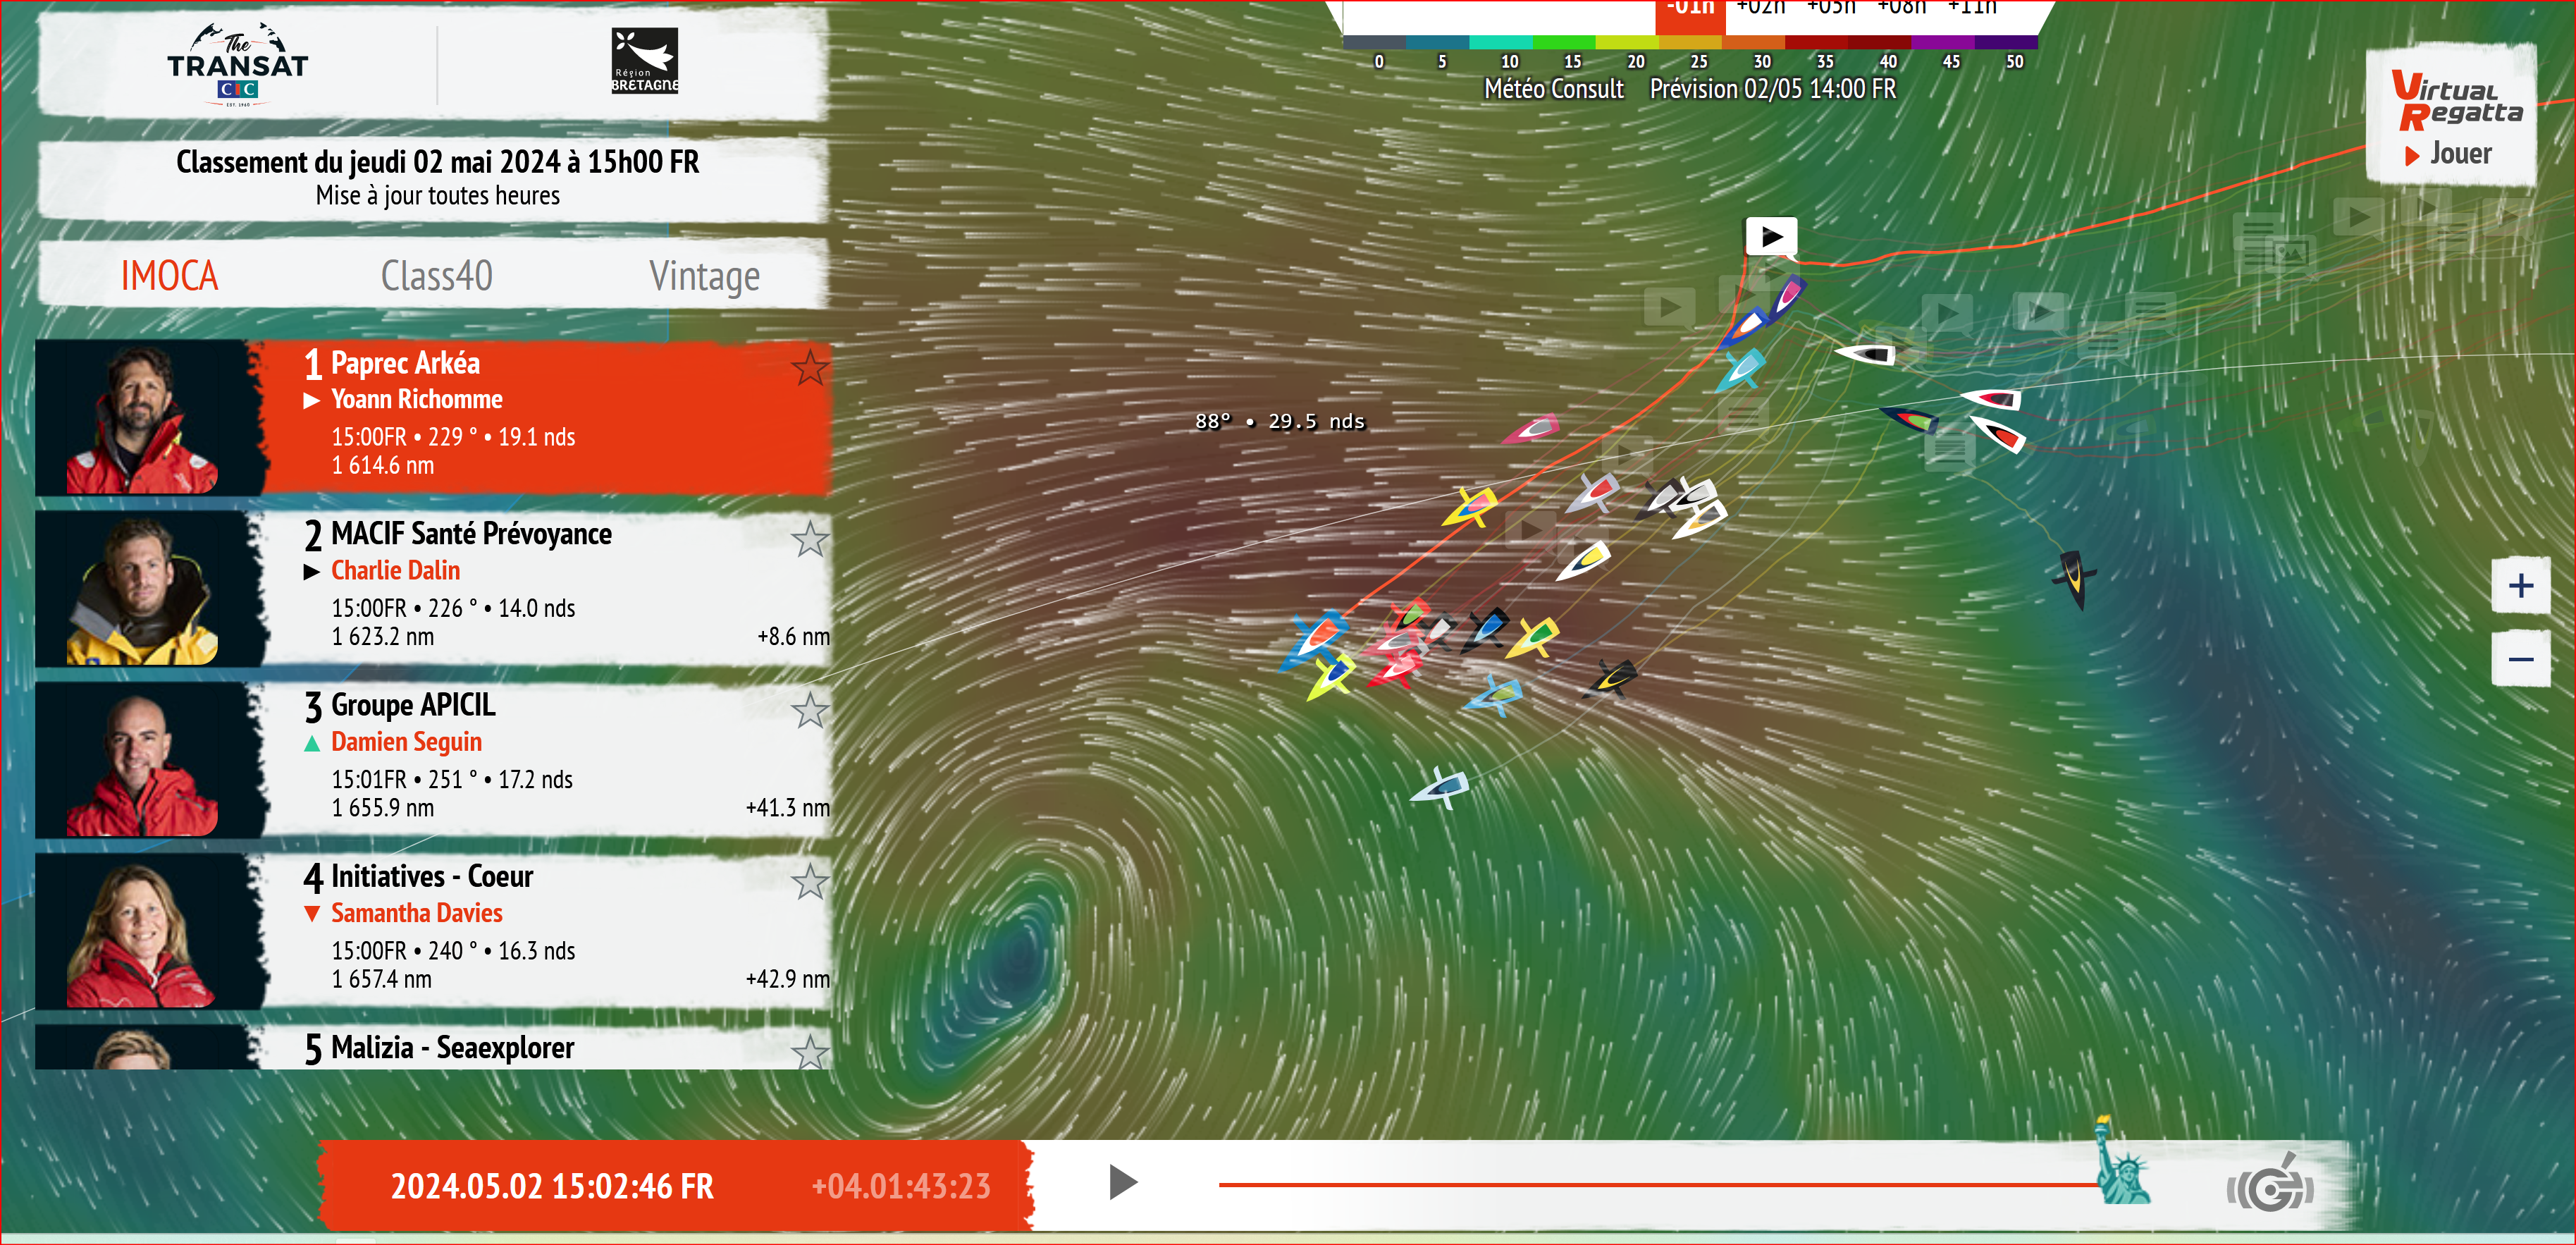Select the Vintage class tab
The image size is (2576, 1245).
tap(704, 276)
